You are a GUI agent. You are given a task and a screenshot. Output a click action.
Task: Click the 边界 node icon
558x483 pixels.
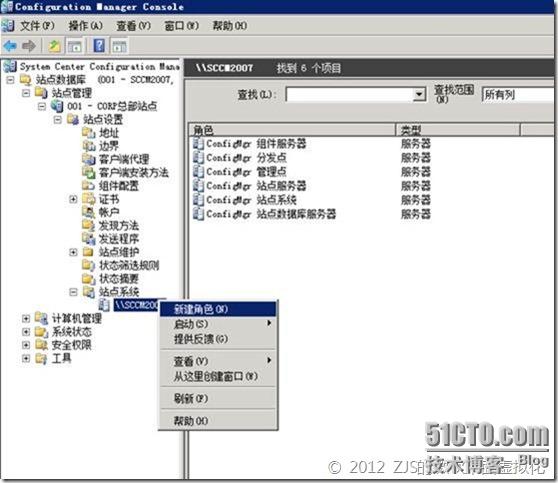pyautogui.click(x=89, y=146)
